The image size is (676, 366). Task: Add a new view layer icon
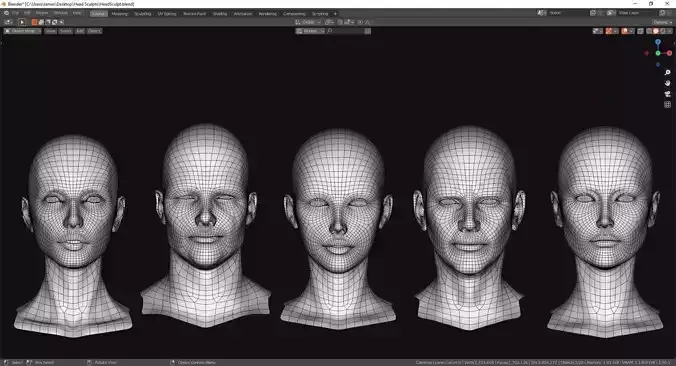662,13
